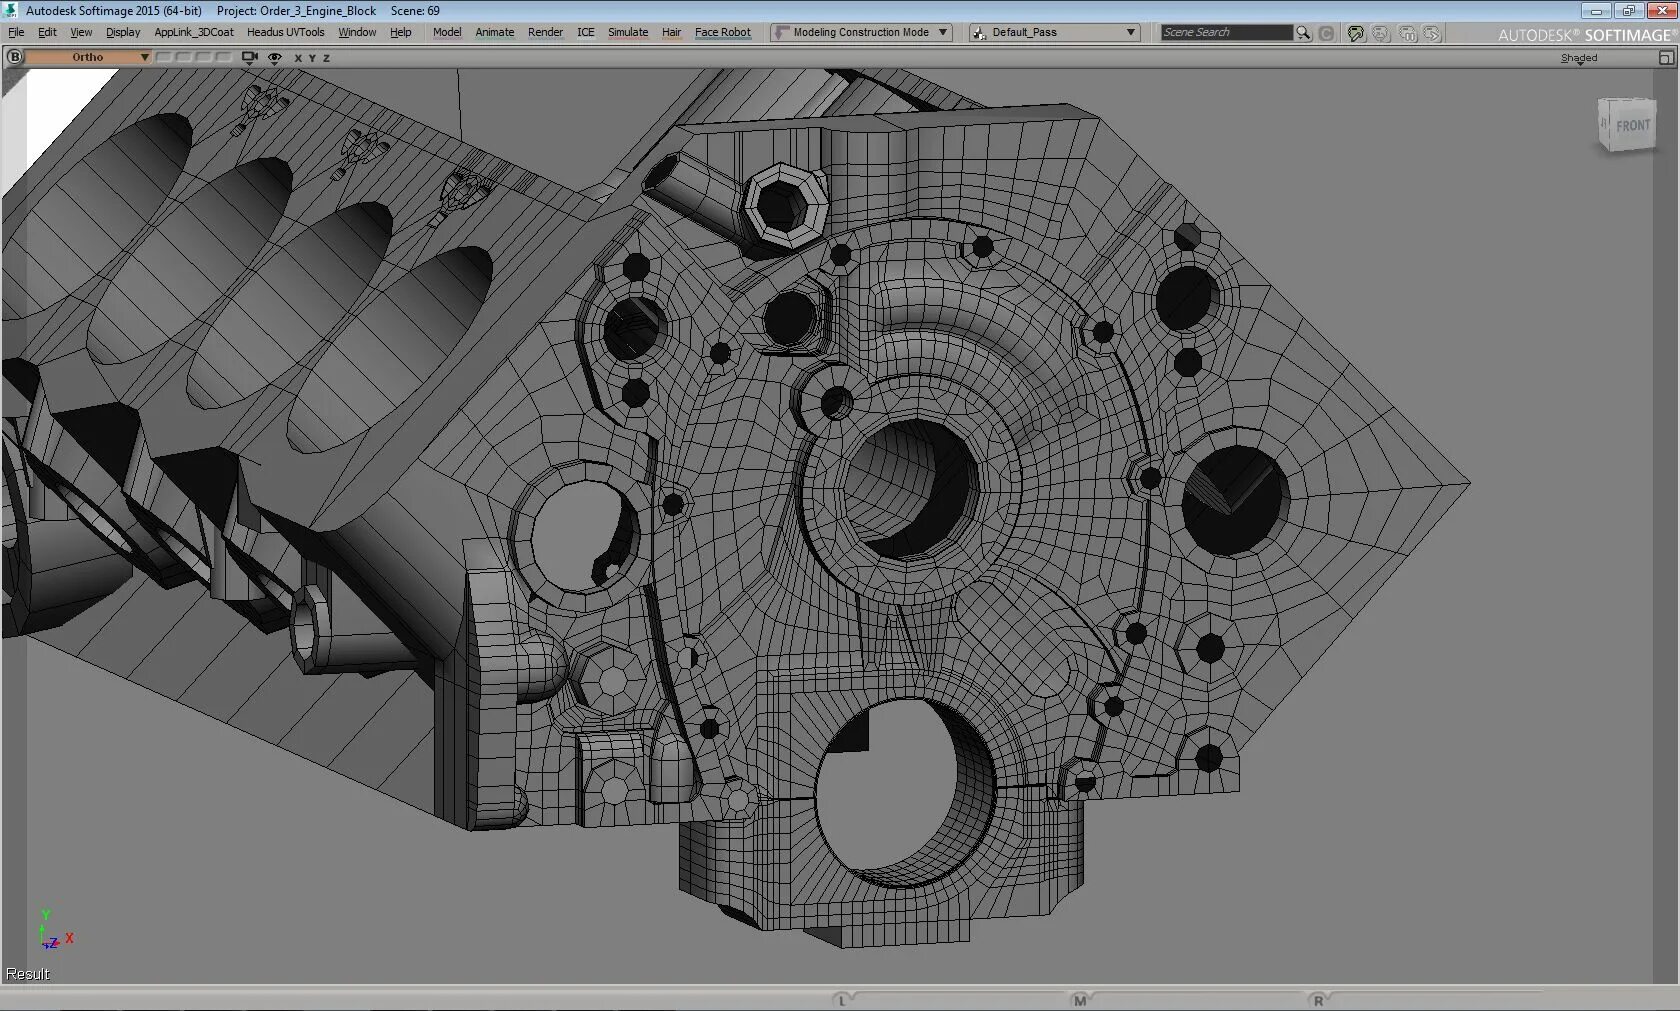This screenshot has width=1680, height=1011.
Task: Click the last face icon in top toolbar
Action: coord(1432,33)
